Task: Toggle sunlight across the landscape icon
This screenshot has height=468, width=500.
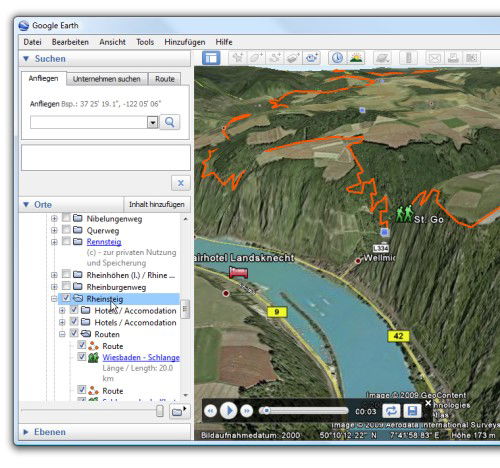Action: click(356, 58)
